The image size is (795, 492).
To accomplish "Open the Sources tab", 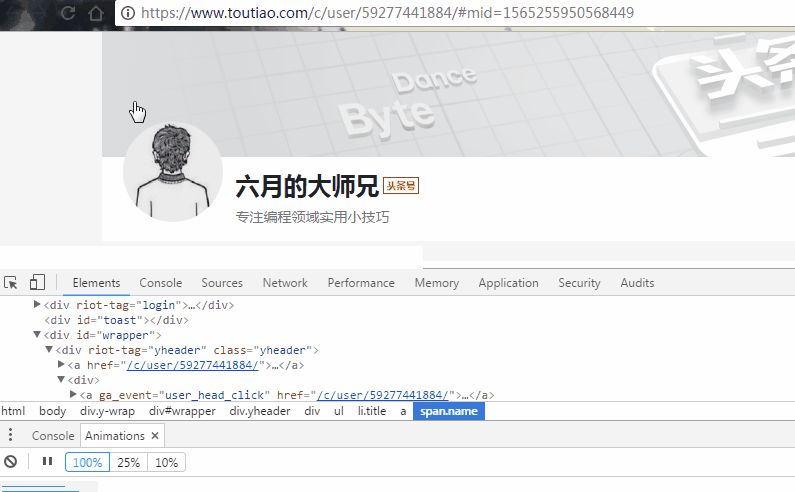I will [x=222, y=283].
